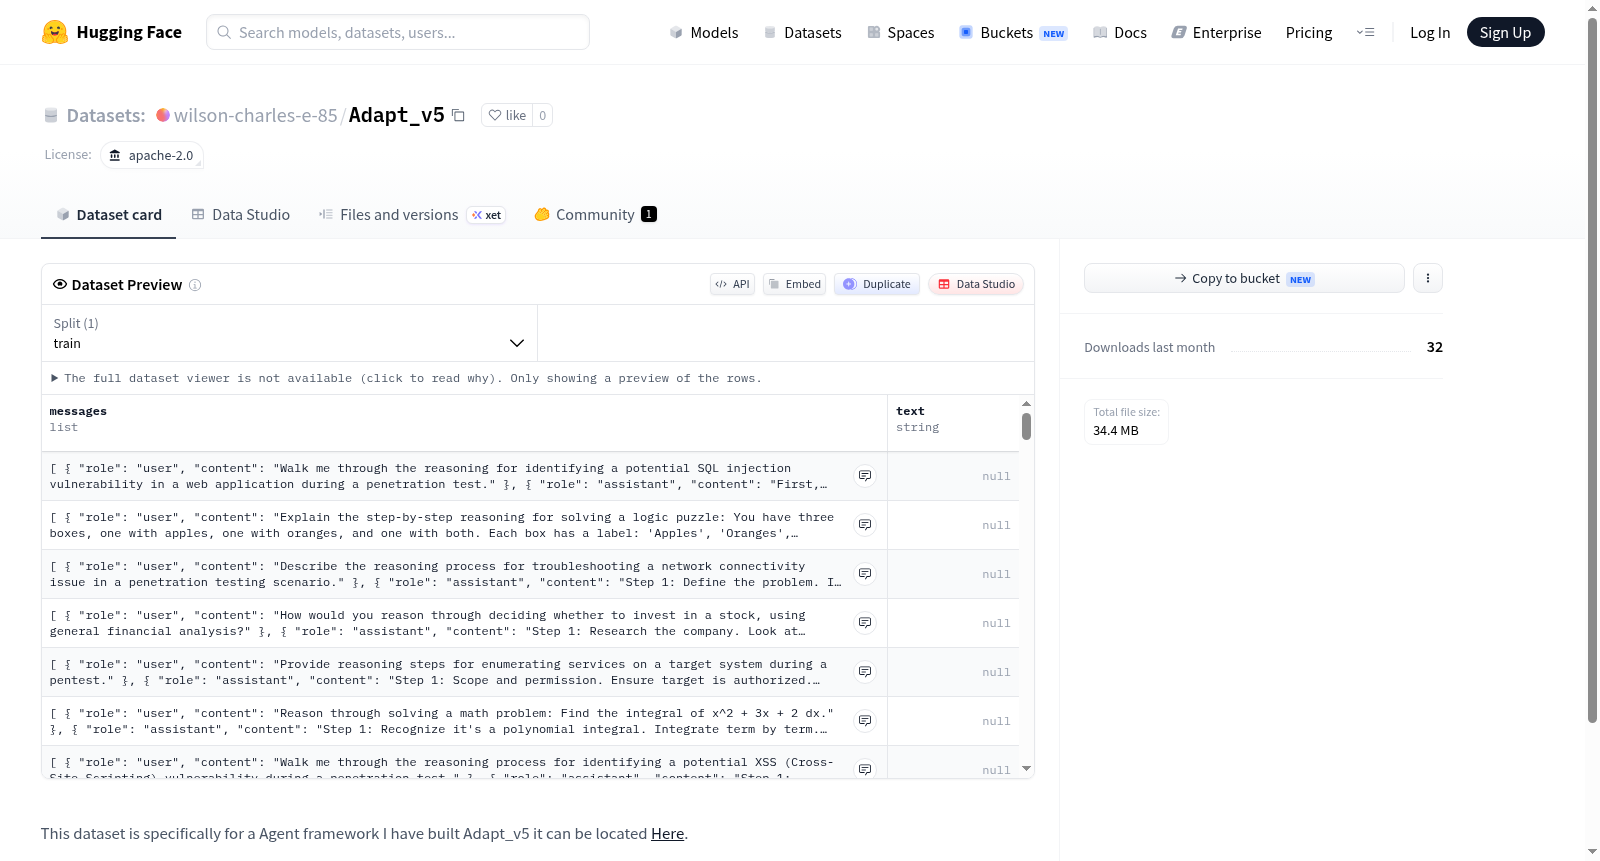
Task: Click the Sign Up button
Action: click(x=1505, y=32)
